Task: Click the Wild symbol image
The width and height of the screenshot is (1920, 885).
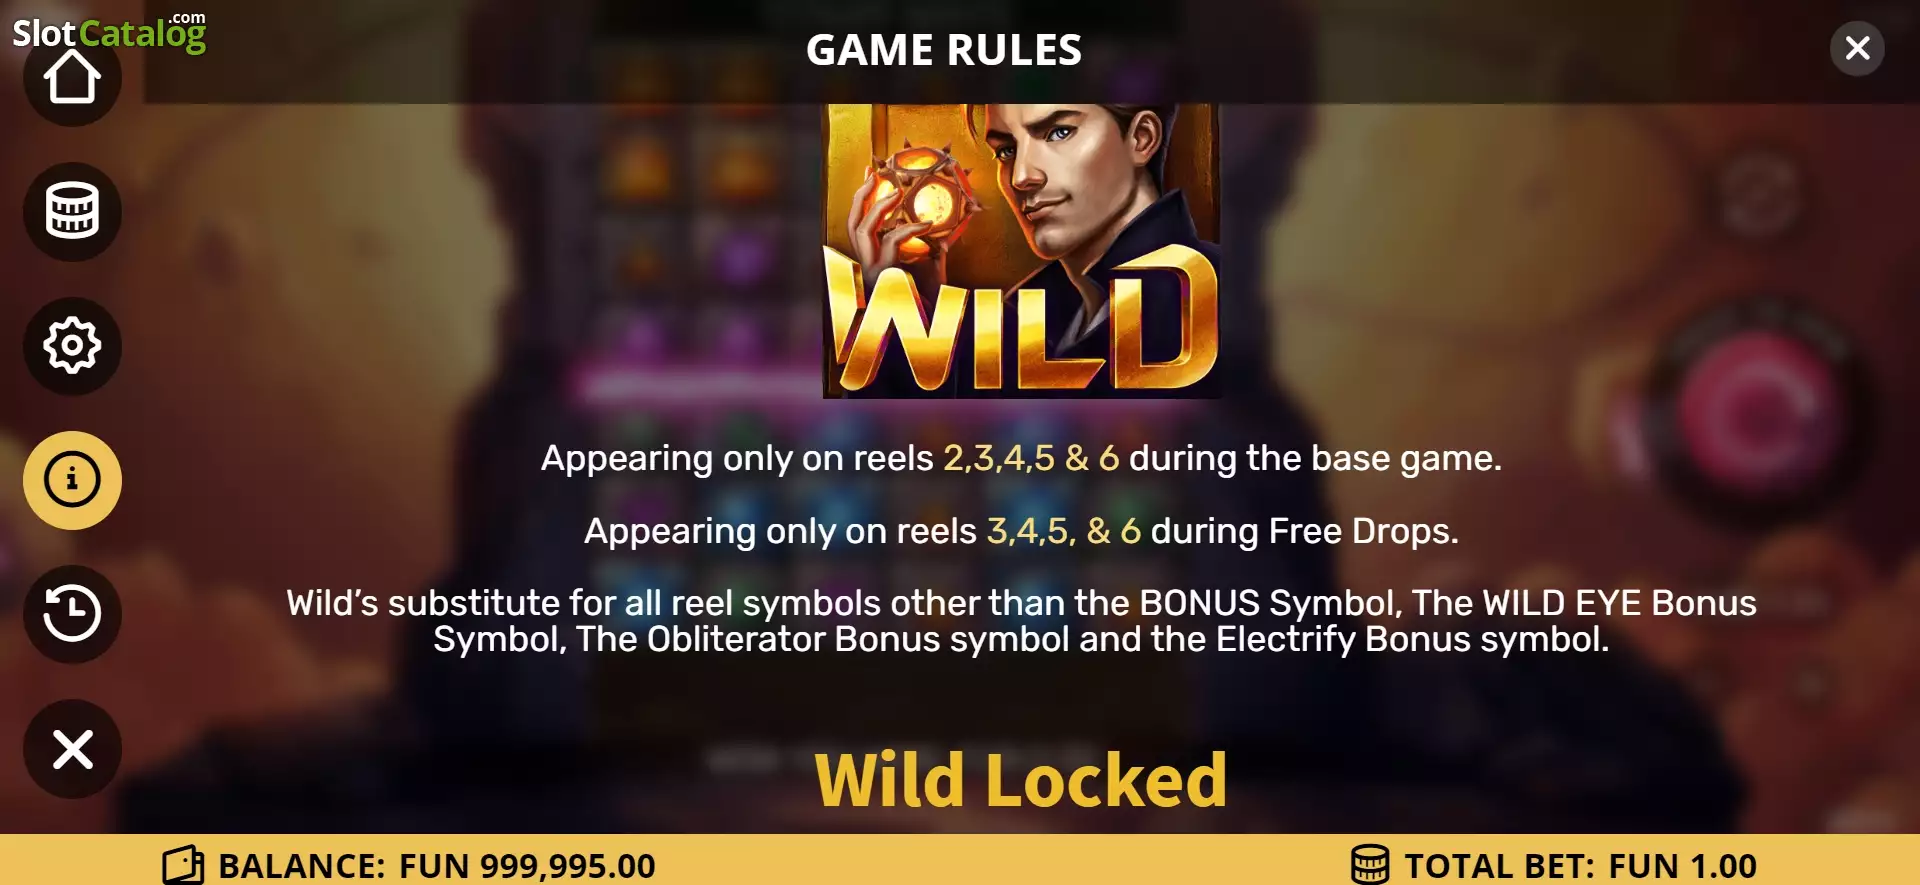Action: tap(1021, 250)
